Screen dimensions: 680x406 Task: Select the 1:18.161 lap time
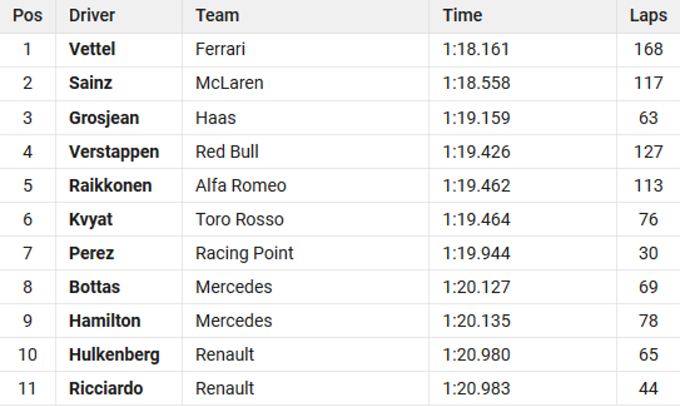coord(476,50)
